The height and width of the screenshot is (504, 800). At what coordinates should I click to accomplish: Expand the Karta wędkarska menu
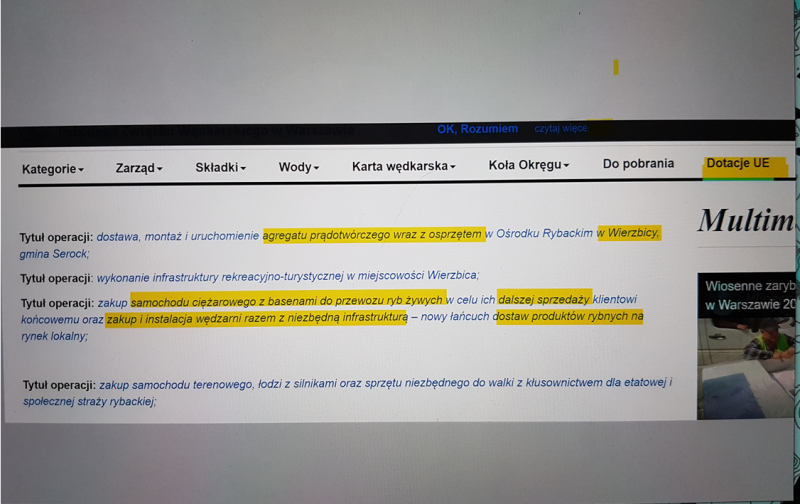point(403,167)
